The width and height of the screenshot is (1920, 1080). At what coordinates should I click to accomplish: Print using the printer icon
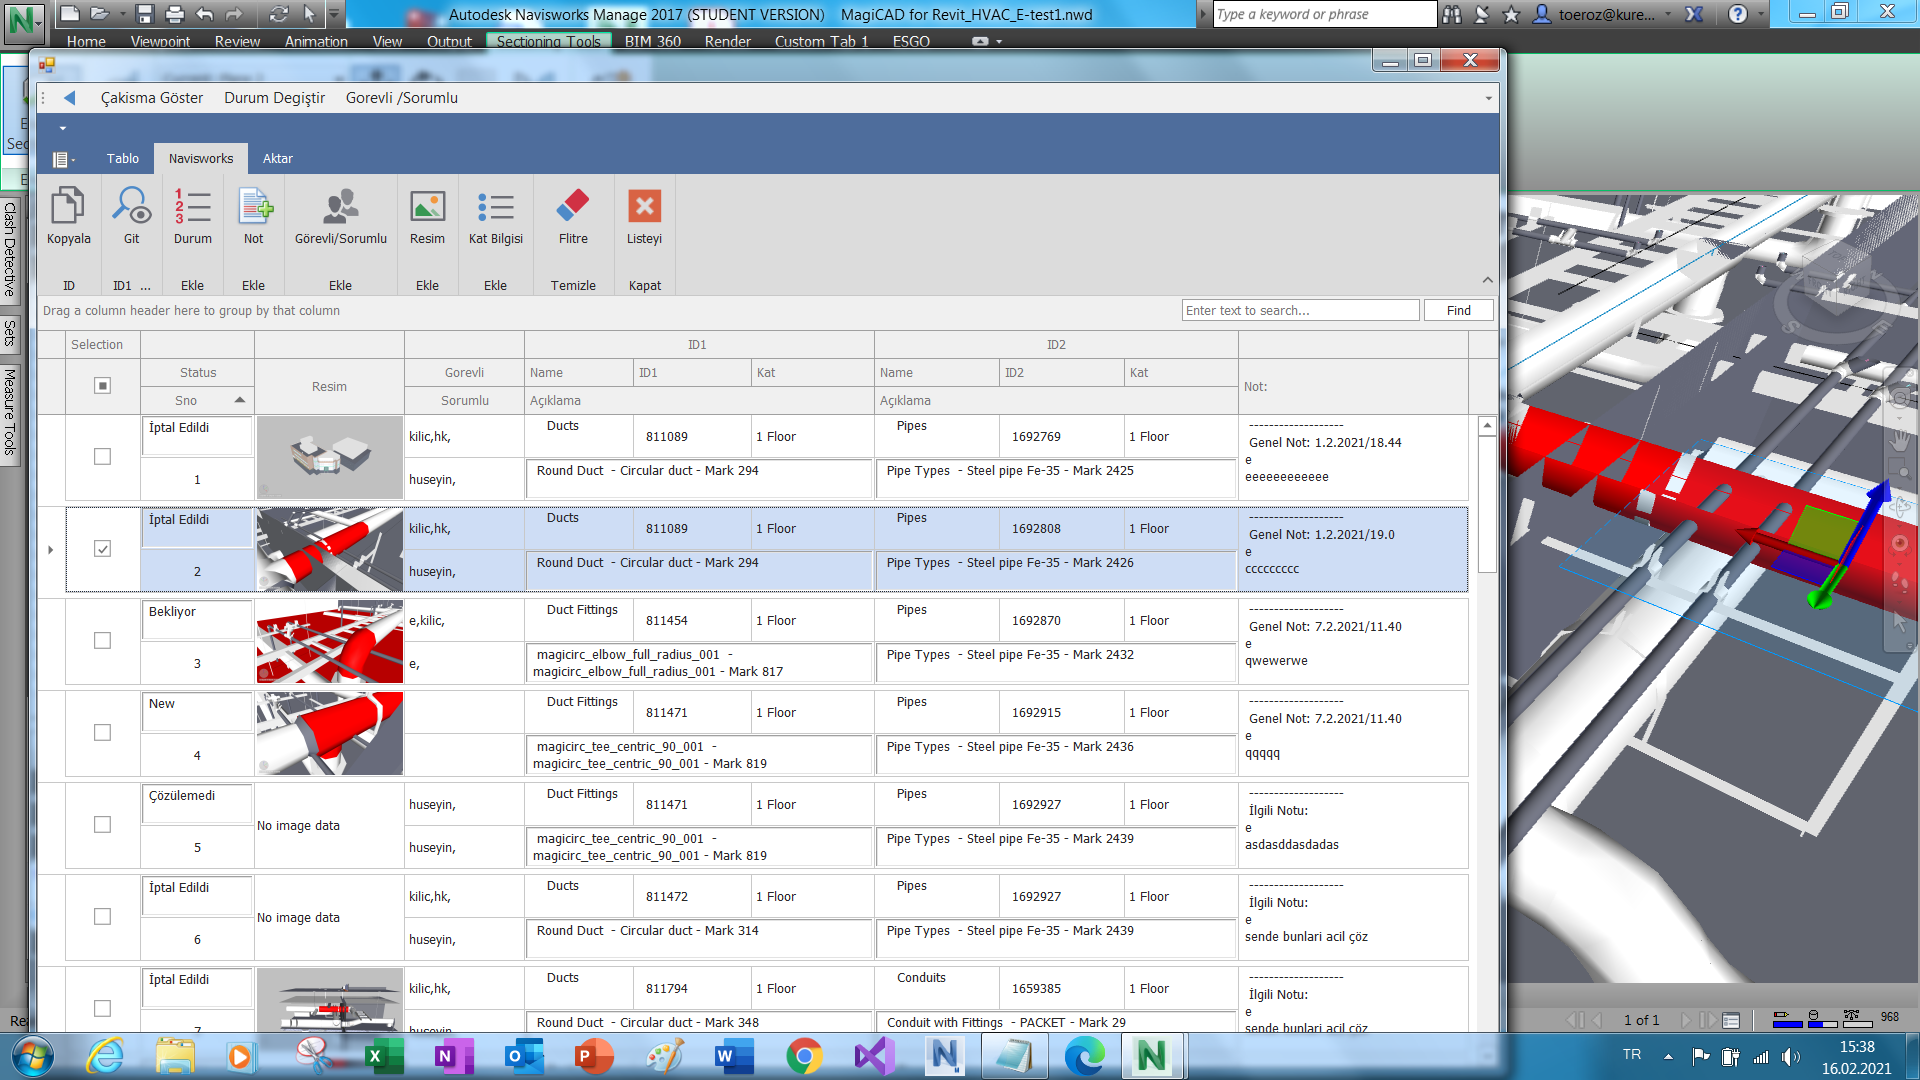[x=175, y=13]
